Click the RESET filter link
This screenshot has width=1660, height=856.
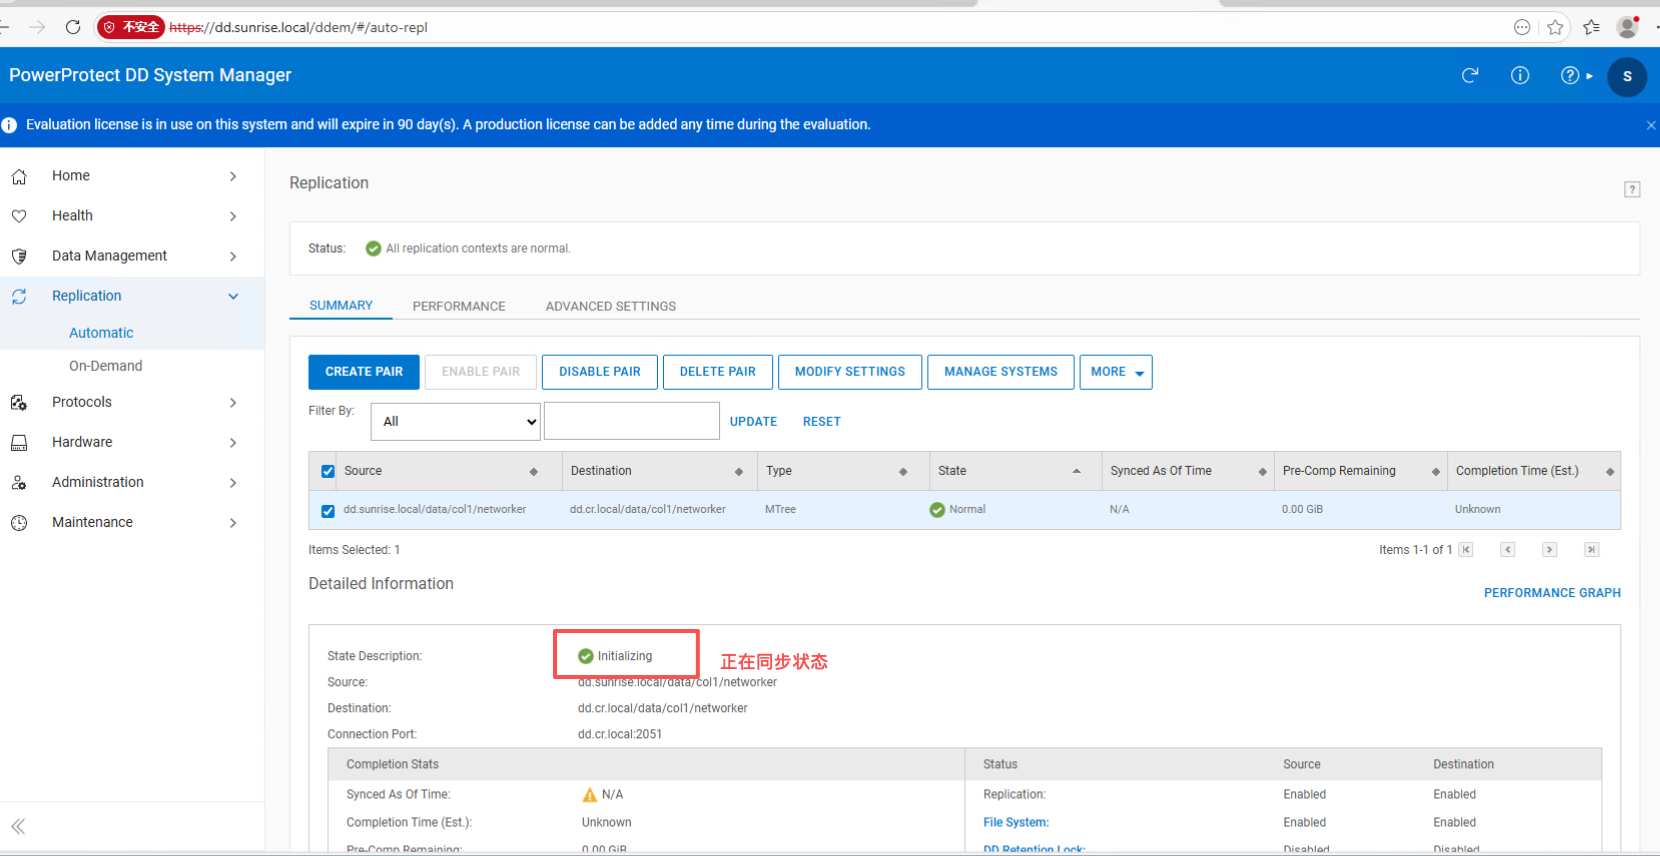tap(822, 422)
